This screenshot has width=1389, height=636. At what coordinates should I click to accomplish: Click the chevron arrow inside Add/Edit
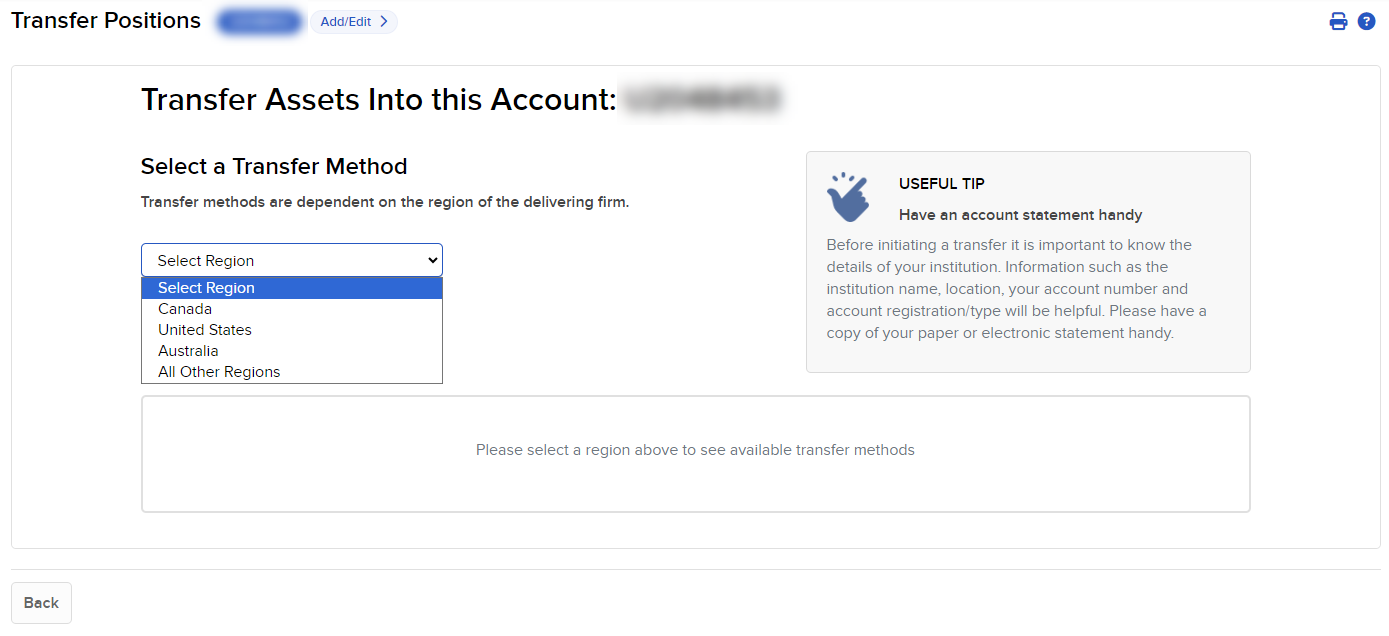point(382,21)
